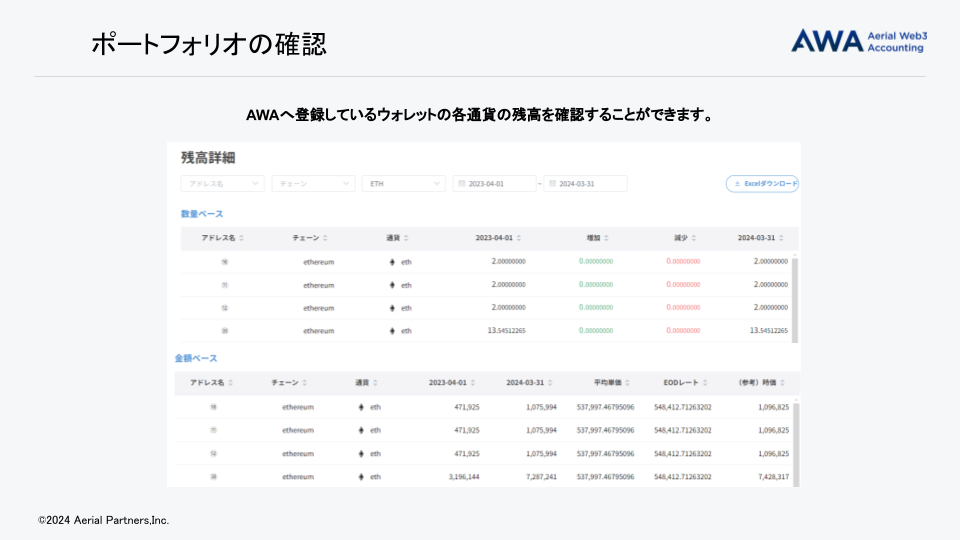Viewport: 960px width, 540px height.
Task: Click the Excelダウンロード button
Action: (762, 184)
